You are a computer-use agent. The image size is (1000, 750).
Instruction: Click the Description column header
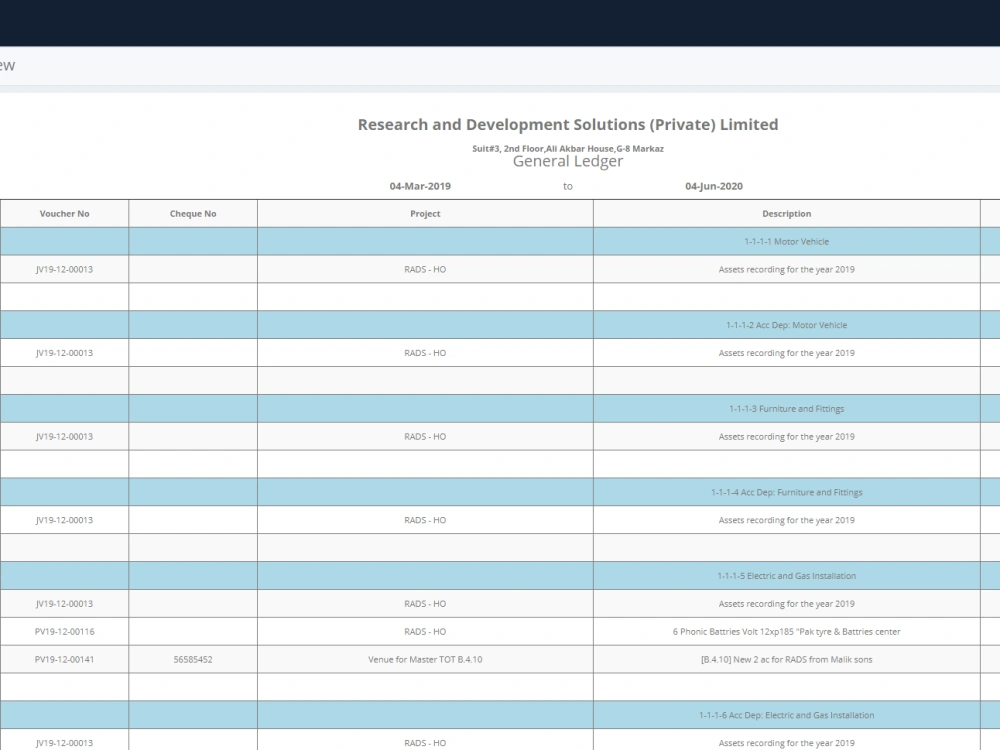click(x=786, y=214)
